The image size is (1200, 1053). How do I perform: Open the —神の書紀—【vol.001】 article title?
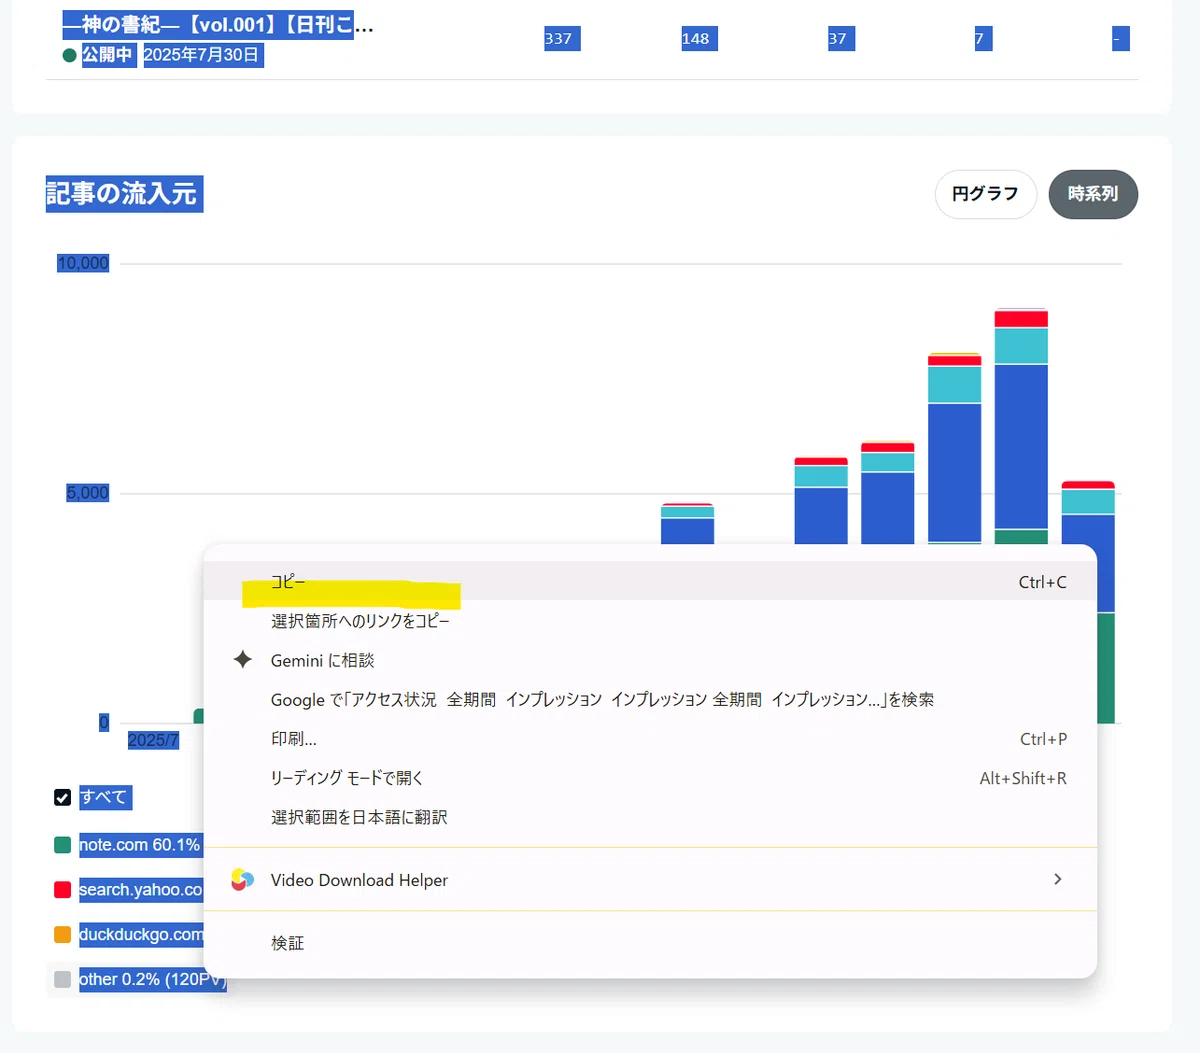[218, 25]
